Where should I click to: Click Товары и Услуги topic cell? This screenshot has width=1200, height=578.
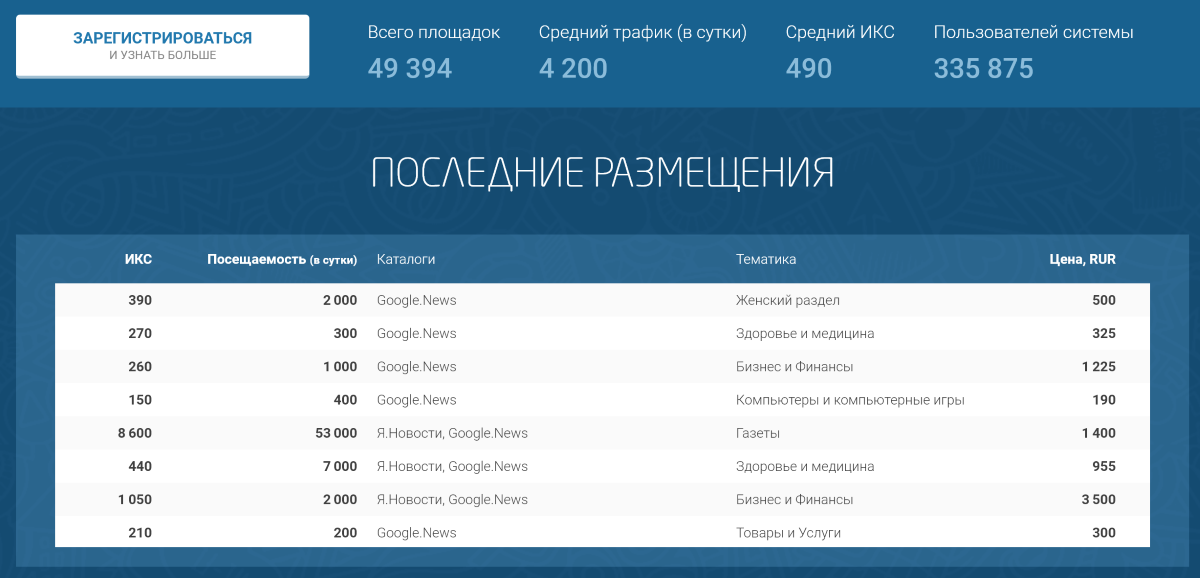tap(788, 533)
